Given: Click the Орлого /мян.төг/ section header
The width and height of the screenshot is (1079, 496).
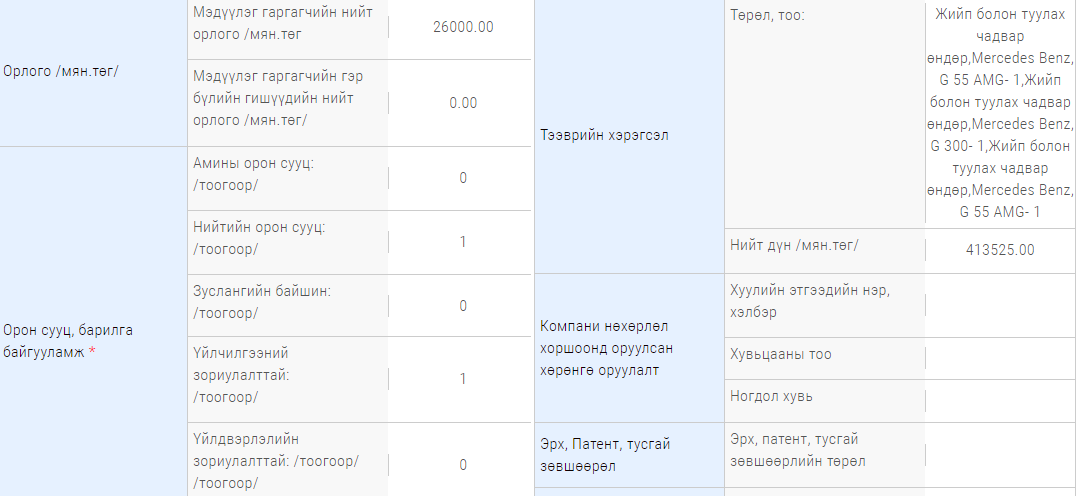Looking at the screenshot, I should (61, 72).
